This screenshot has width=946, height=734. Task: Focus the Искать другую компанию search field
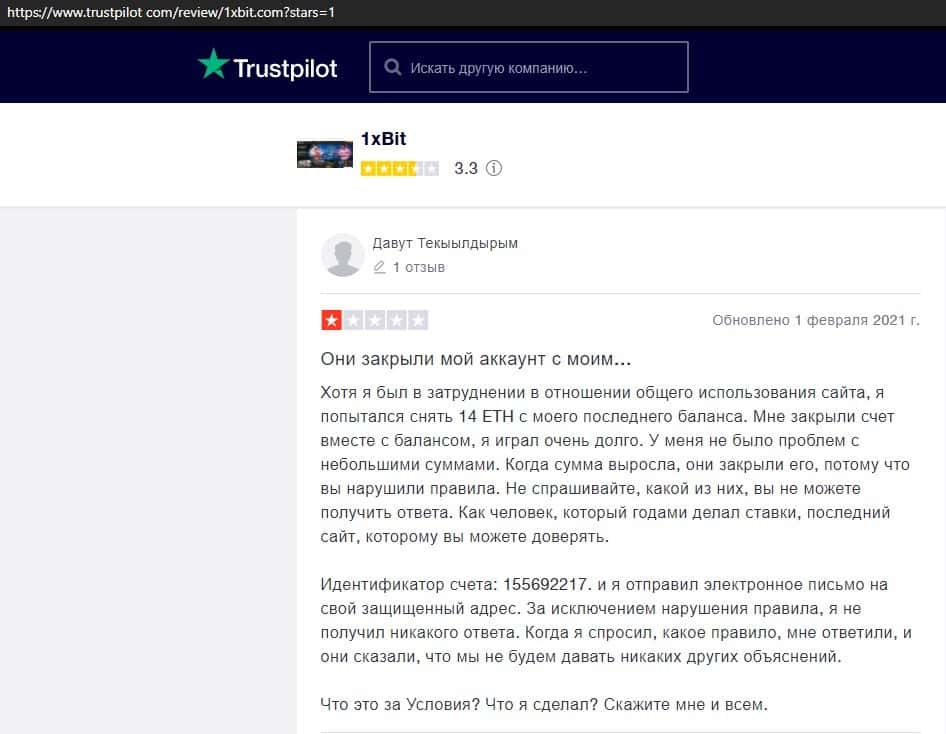(x=529, y=67)
